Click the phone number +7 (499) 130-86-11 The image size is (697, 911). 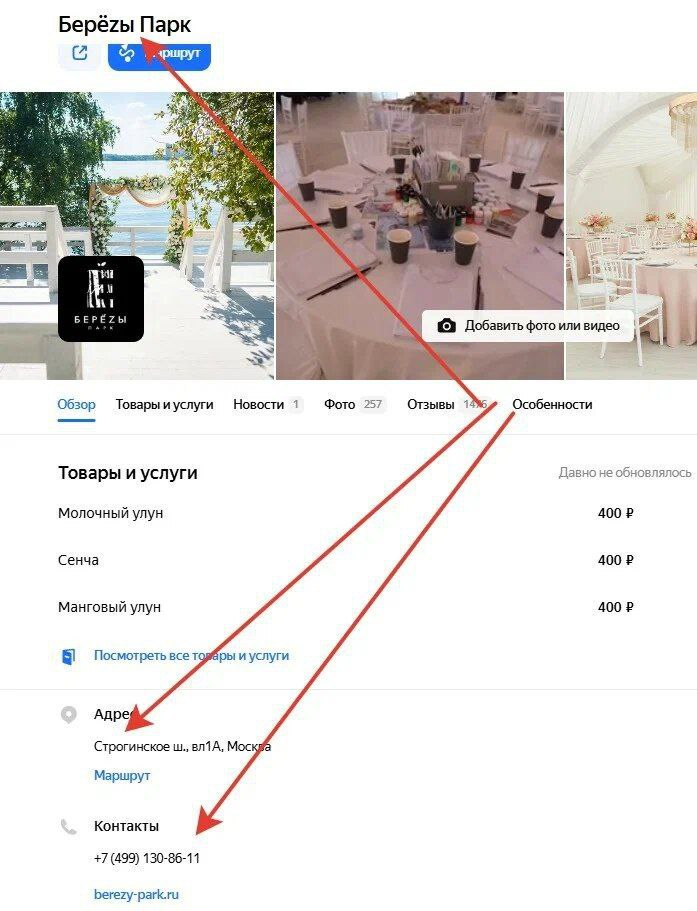coord(147,858)
